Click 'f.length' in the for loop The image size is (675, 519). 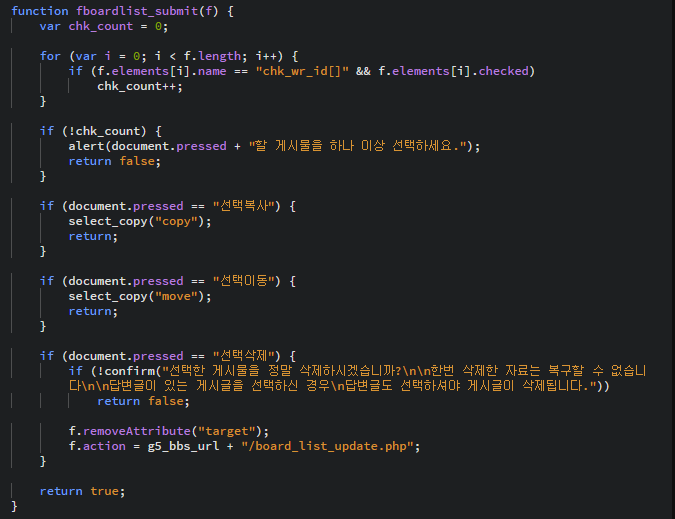click(x=212, y=56)
